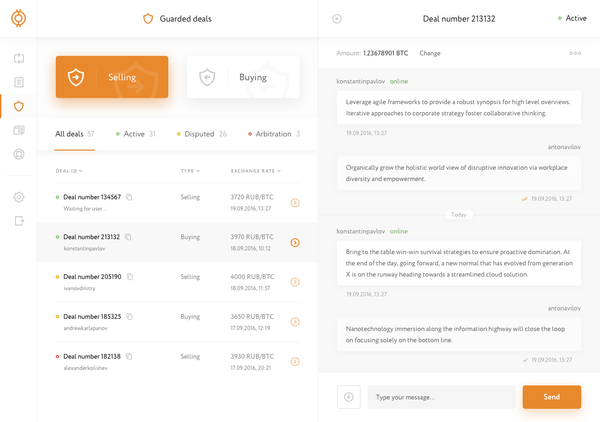Click the Waiting for user status text
The width and height of the screenshot is (600, 422).
click(85, 209)
